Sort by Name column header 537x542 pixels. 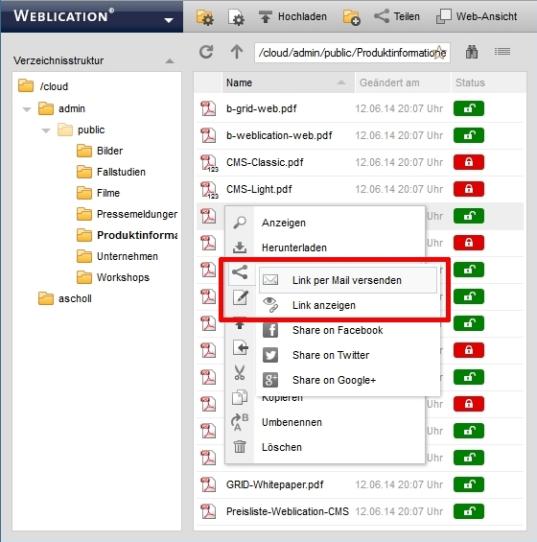[288, 83]
